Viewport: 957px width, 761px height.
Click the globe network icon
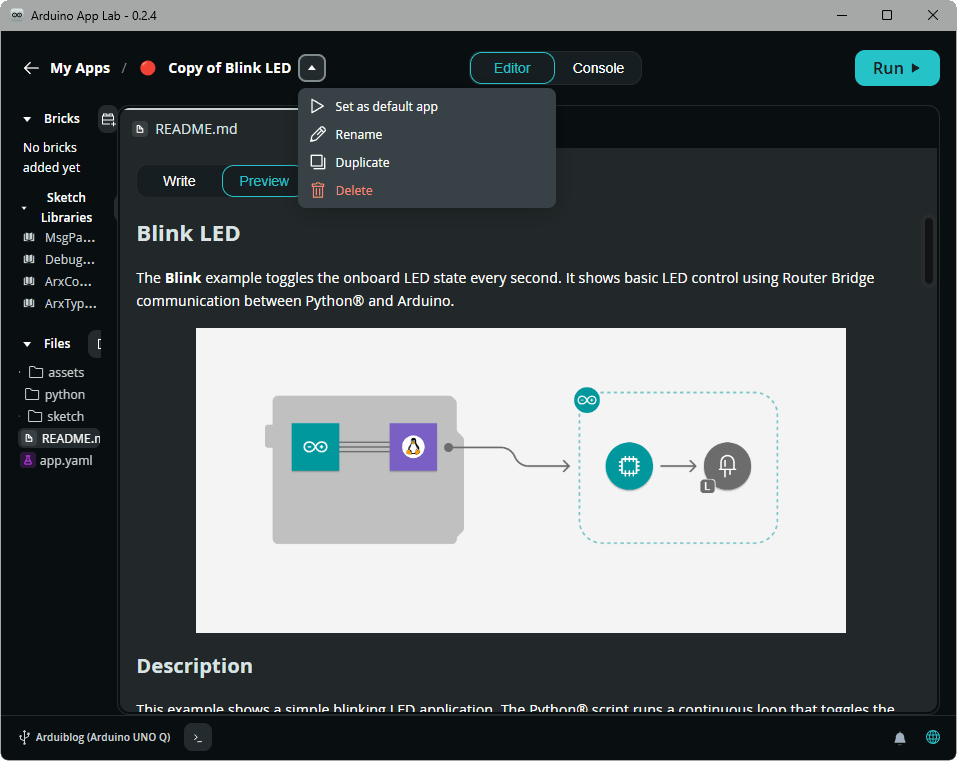click(x=933, y=738)
